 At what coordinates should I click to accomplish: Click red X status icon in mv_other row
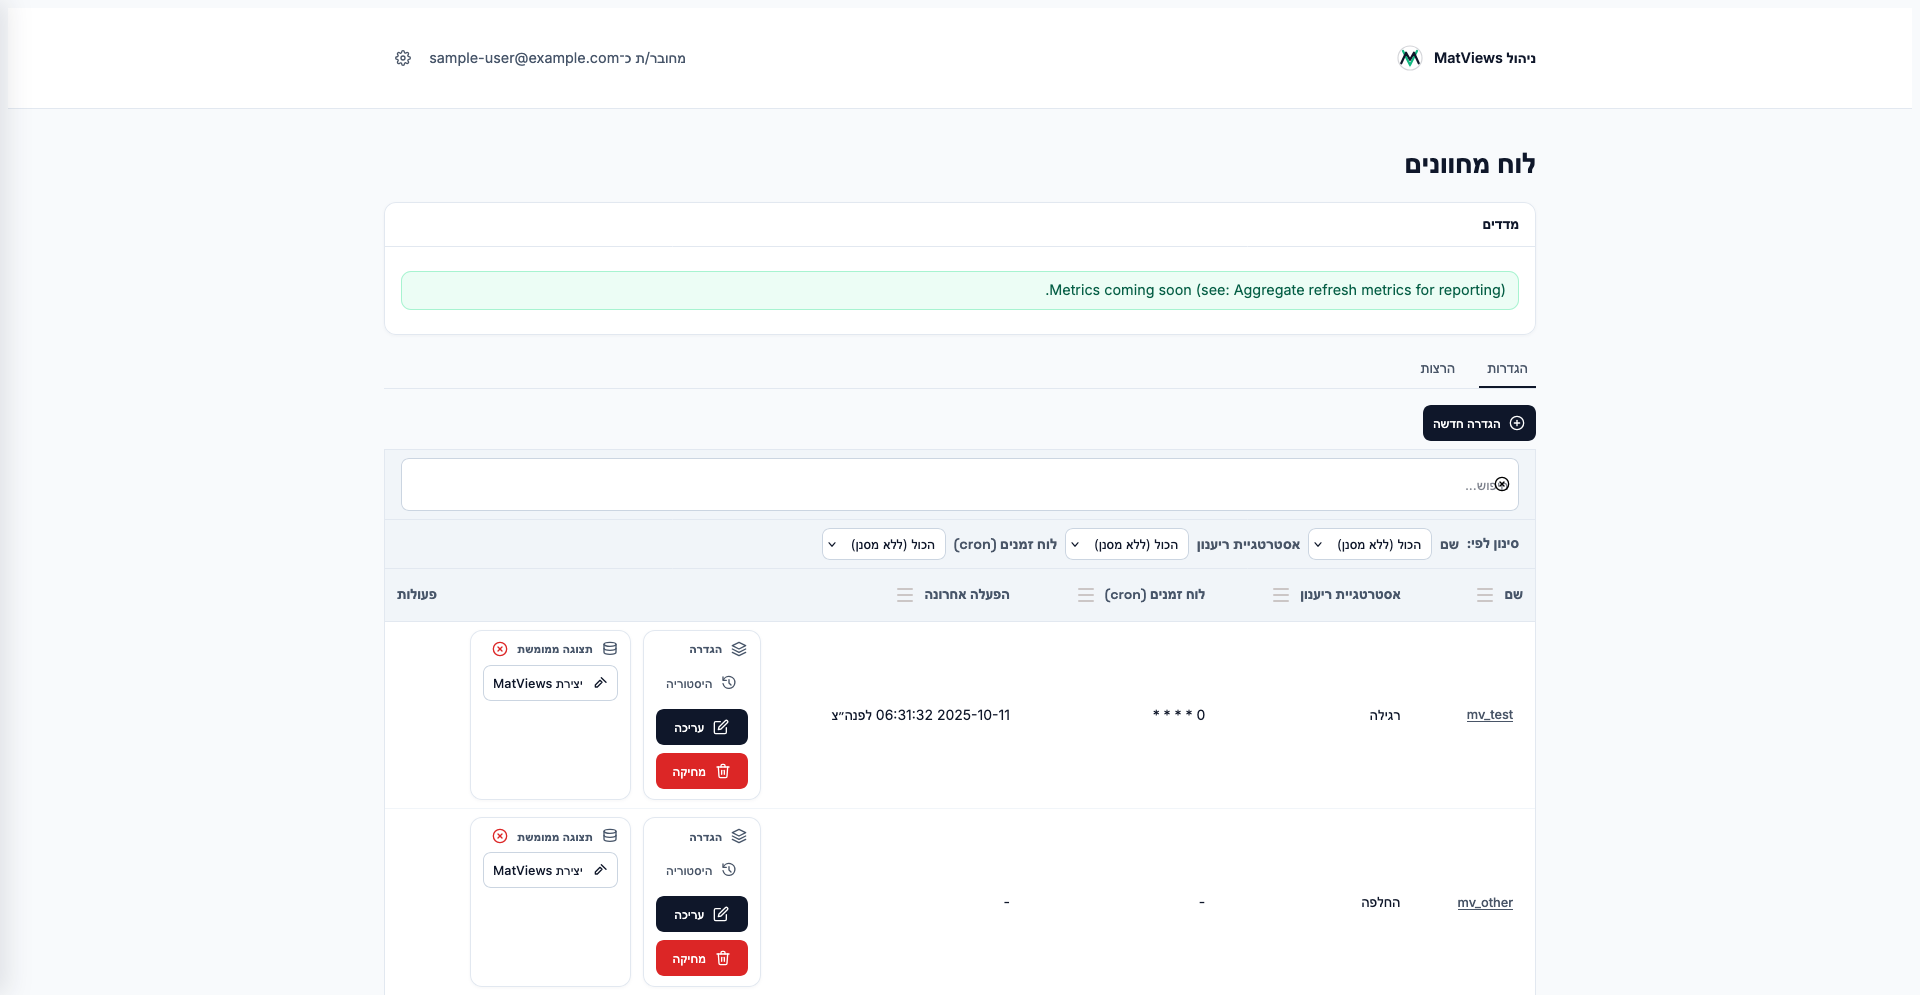pos(500,836)
